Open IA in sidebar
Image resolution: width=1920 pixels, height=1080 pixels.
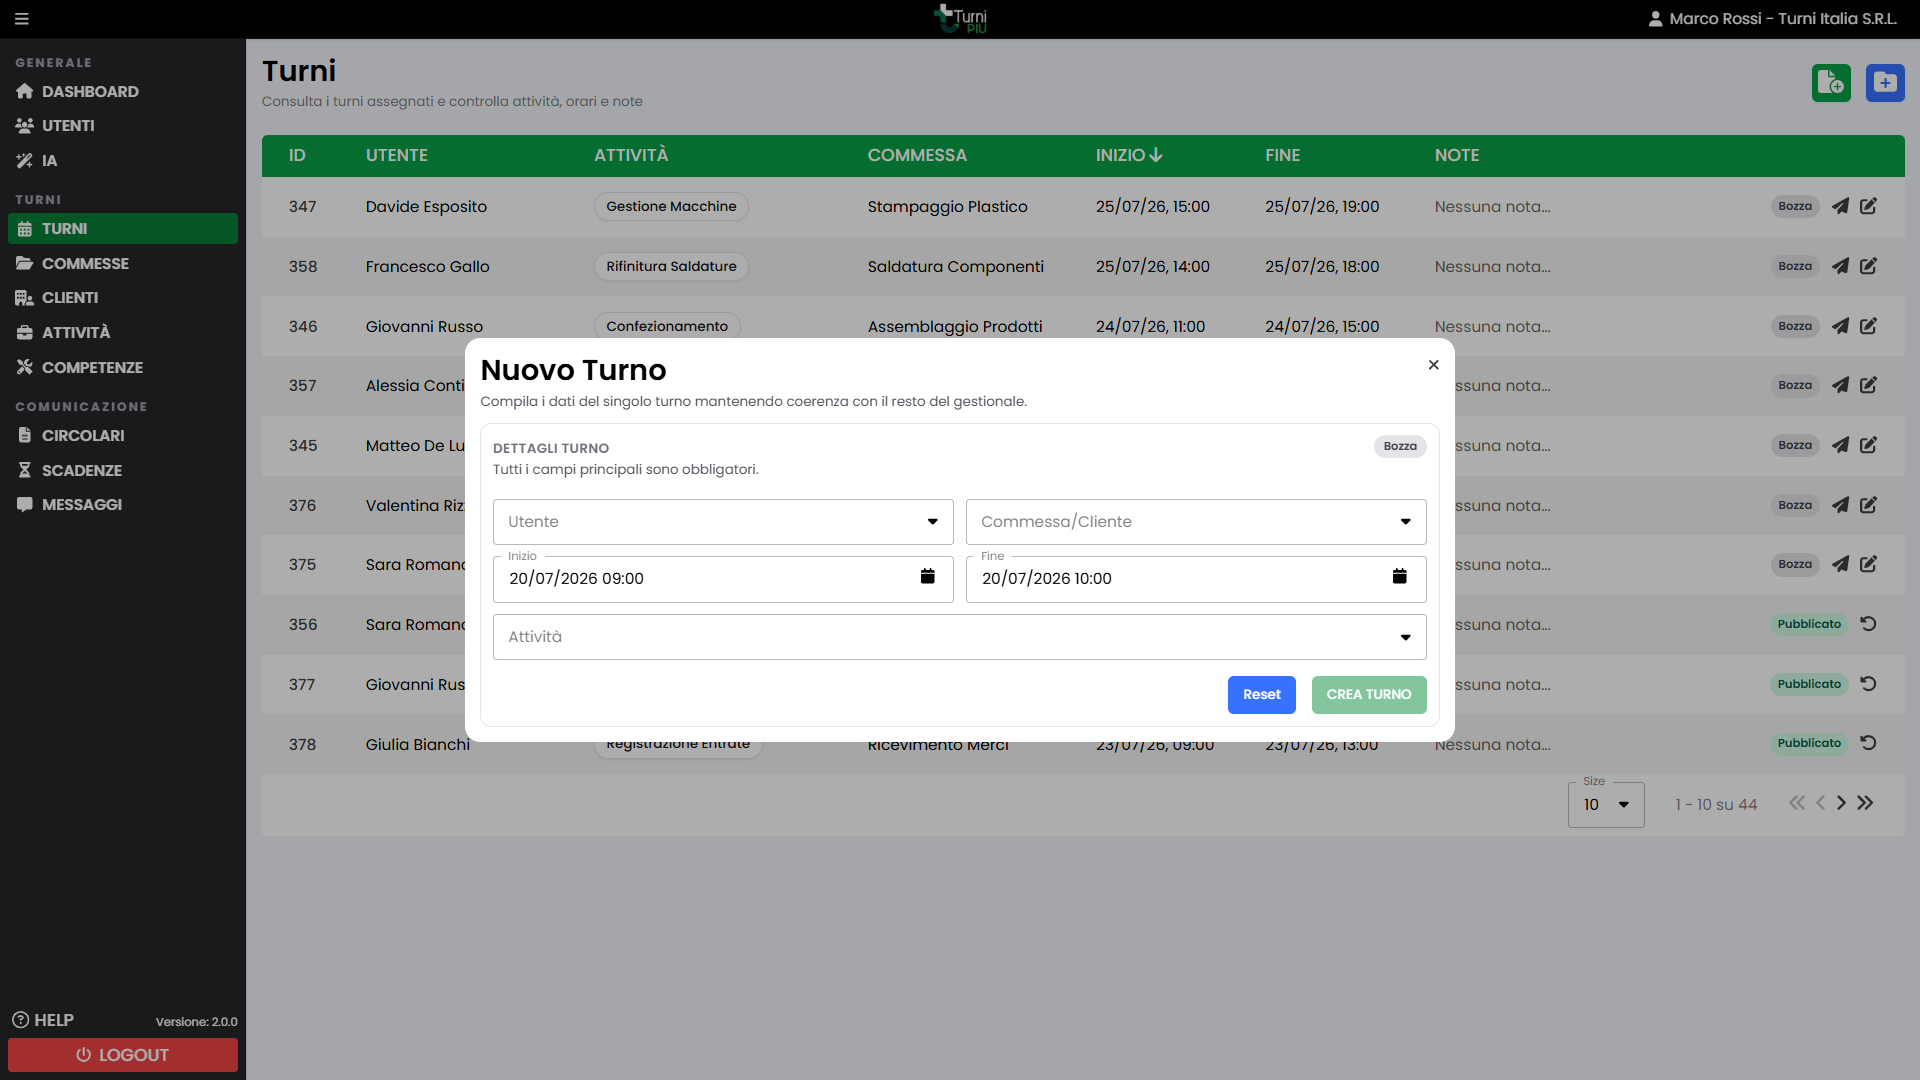pos(123,161)
